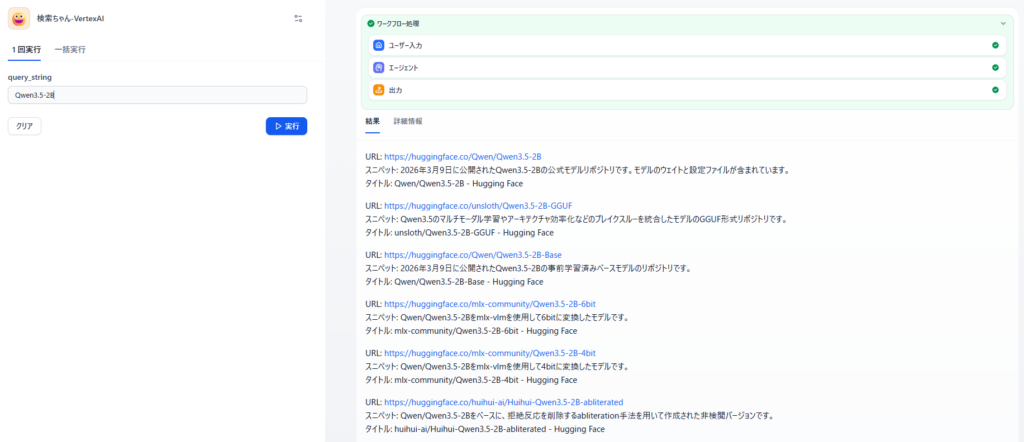Click the ユーザー入力 node icon
The height and width of the screenshot is (442, 1024).
click(x=378, y=45)
